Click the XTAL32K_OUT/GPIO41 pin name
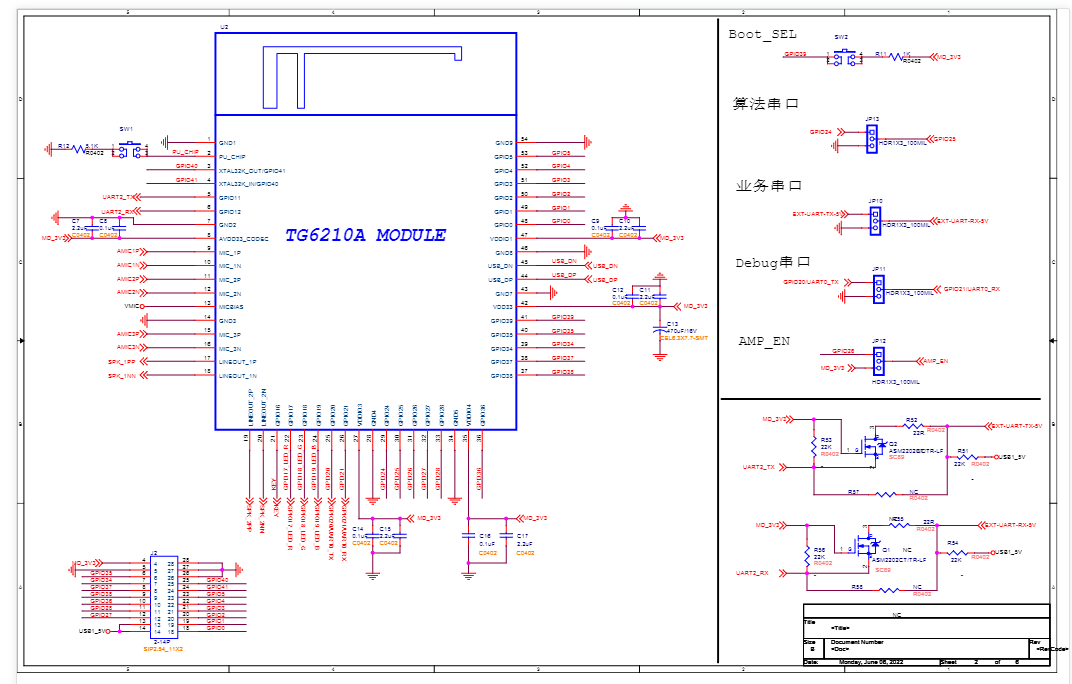Screen dimensions: 1072x684 coord(252,171)
